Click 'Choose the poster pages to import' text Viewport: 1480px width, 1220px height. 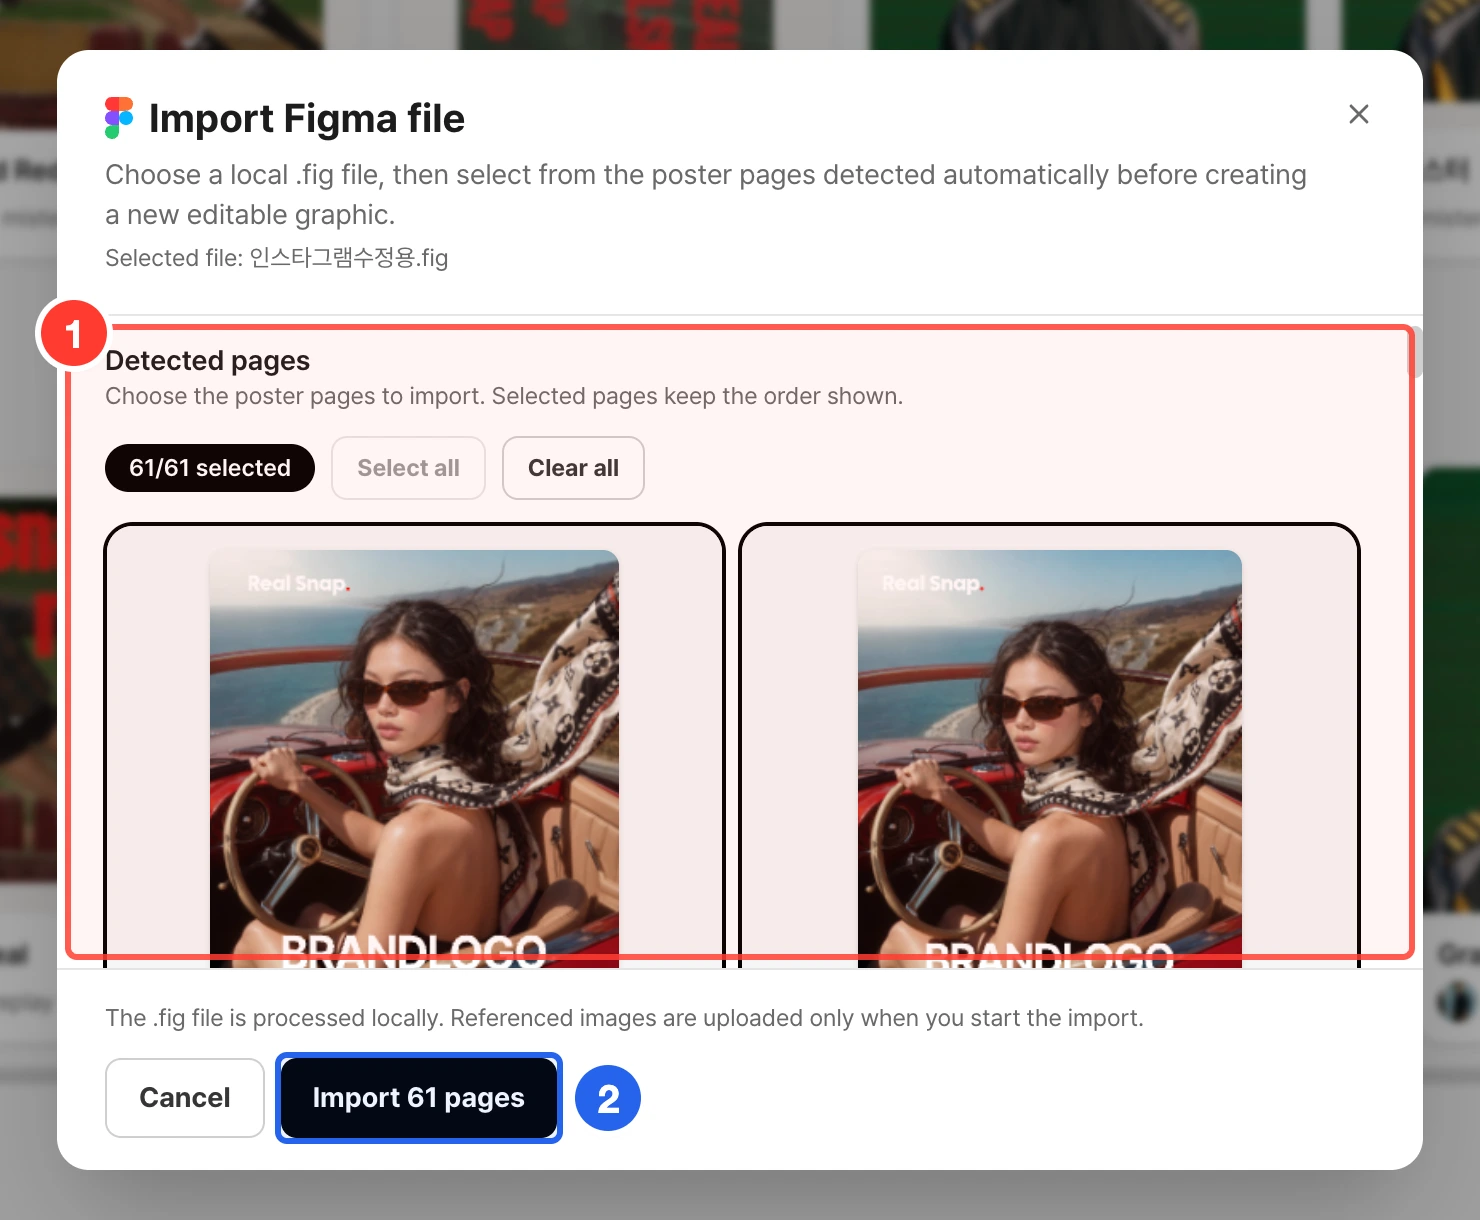tap(504, 396)
